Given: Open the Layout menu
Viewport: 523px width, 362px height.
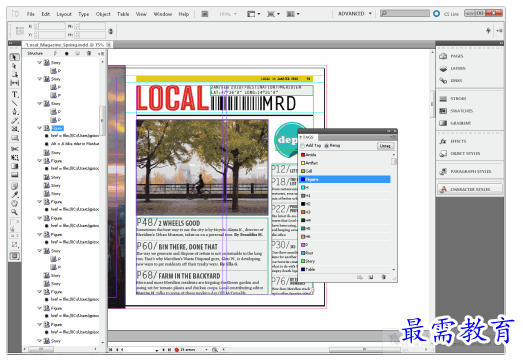Looking at the screenshot, I should click(64, 14).
